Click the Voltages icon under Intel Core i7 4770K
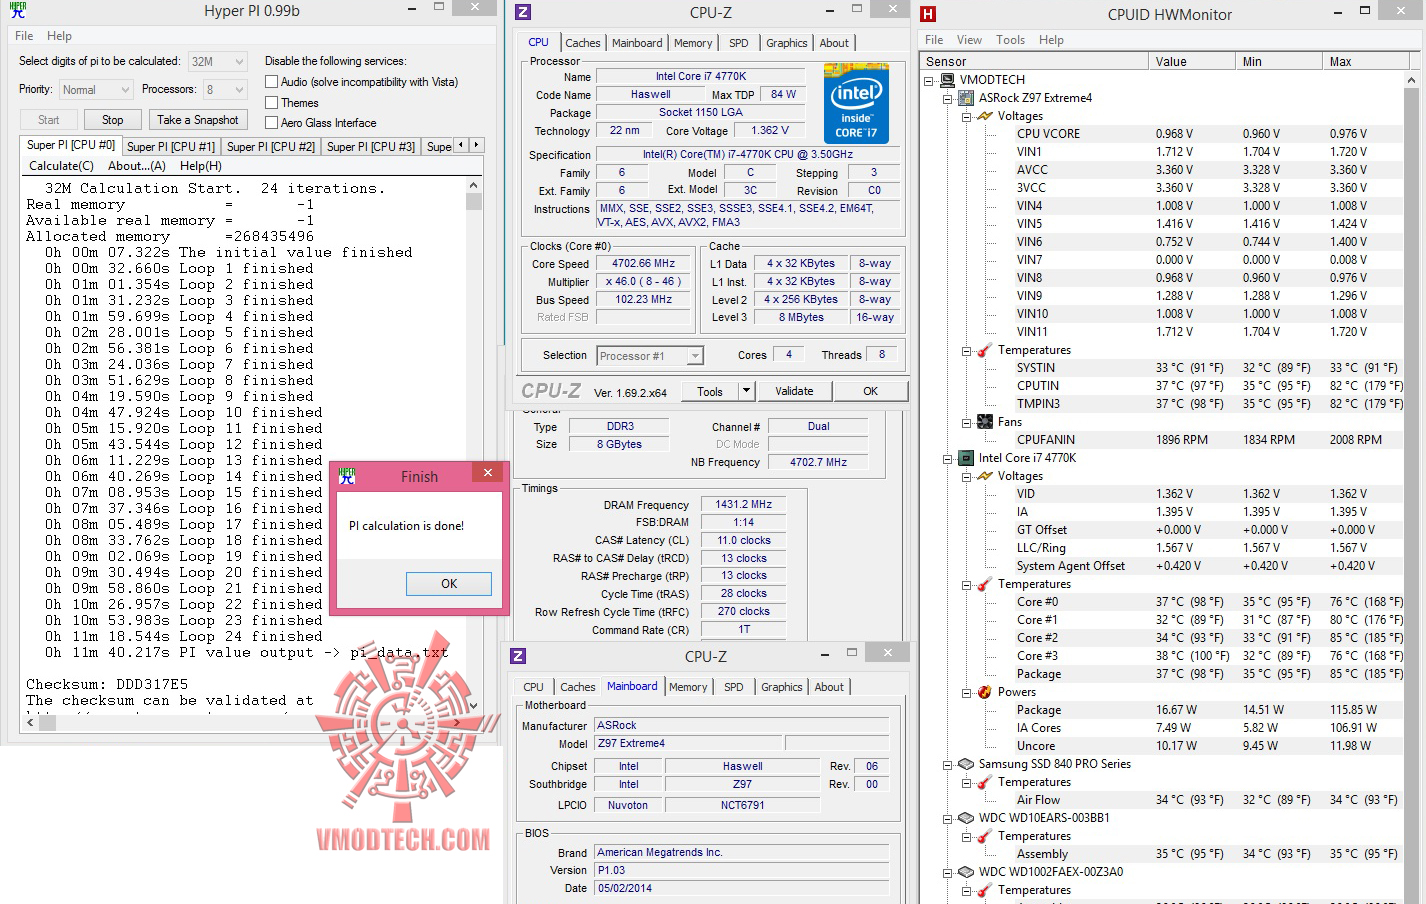Screen dimensions: 1426x904 click(985, 476)
